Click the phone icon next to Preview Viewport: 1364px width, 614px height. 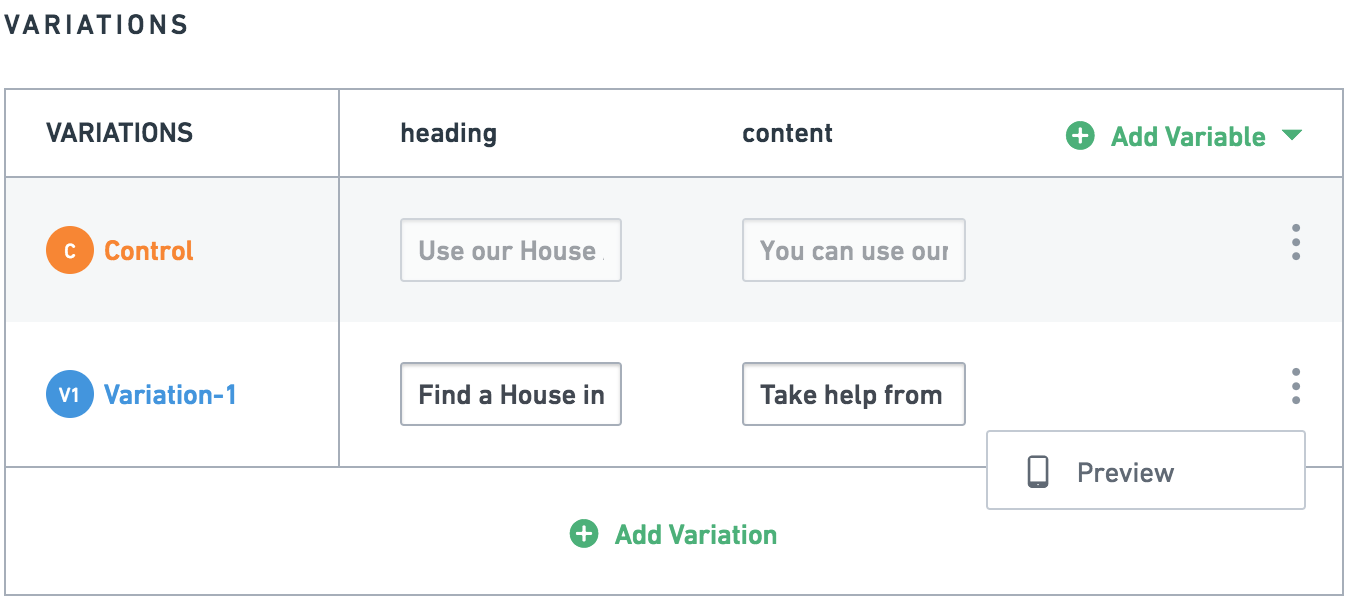click(x=1038, y=472)
